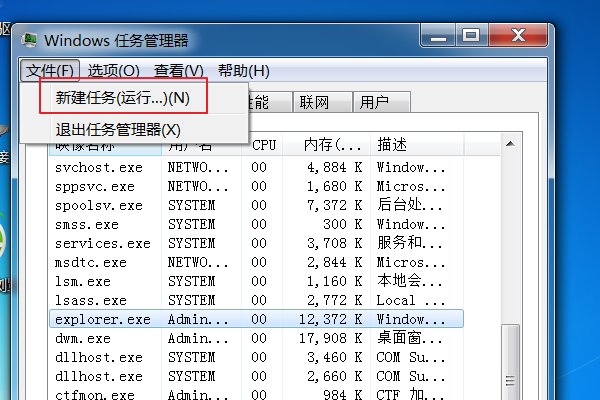Switch to the 用户 tab
The image size is (600, 400).
[x=382, y=103]
